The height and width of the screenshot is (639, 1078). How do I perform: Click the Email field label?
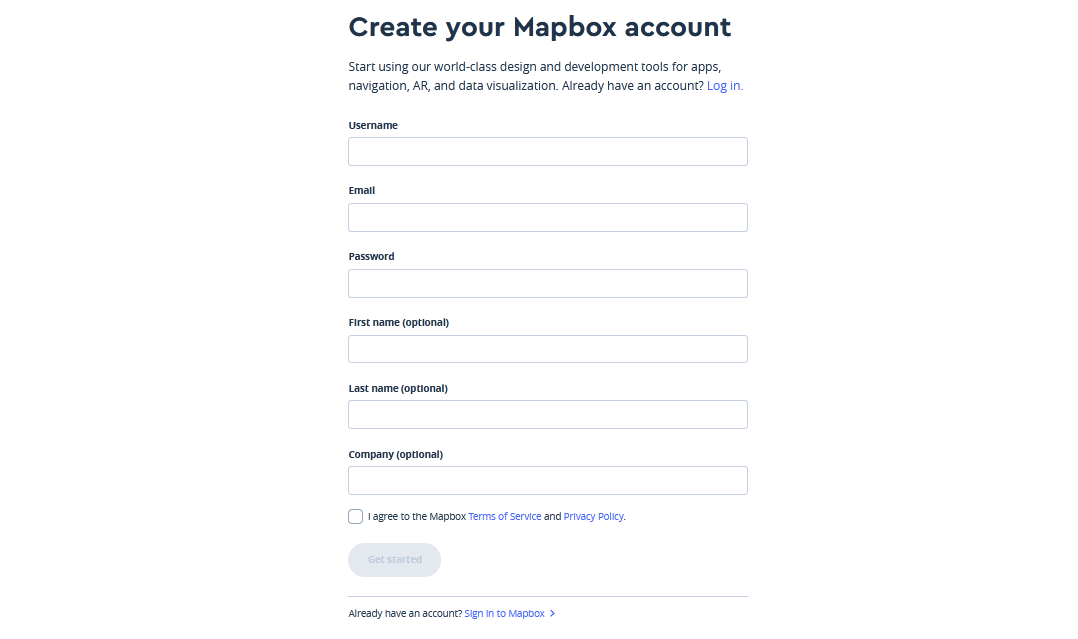(362, 191)
